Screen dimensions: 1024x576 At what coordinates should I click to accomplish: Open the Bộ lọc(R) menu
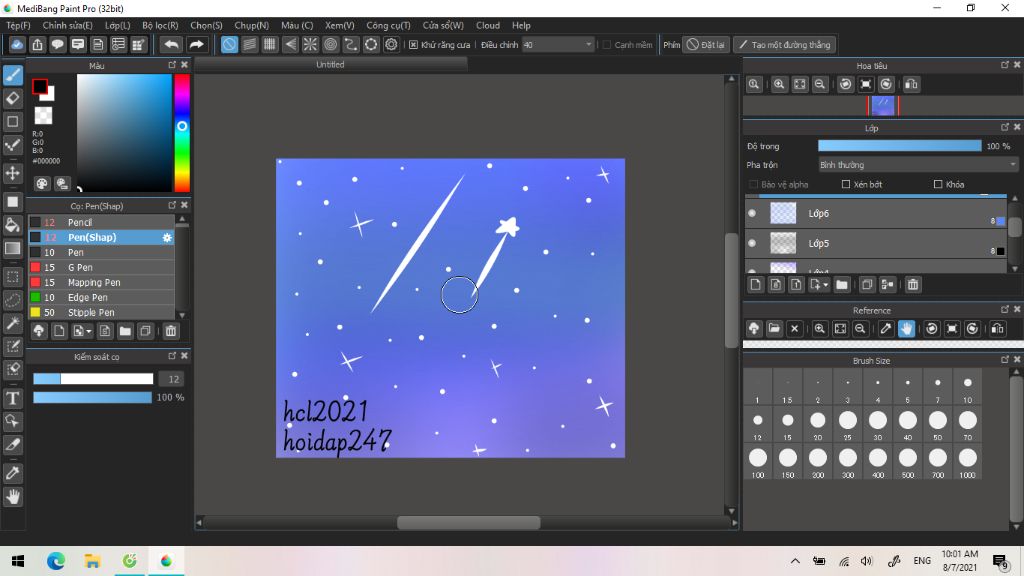click(160, 25)
